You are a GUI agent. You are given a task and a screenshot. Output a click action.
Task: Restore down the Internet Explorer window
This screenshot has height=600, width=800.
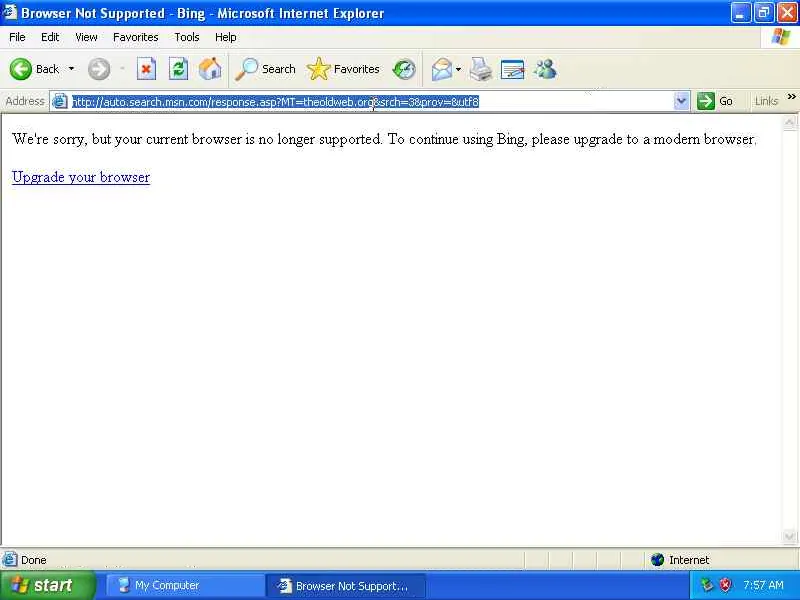click(763, 12)
